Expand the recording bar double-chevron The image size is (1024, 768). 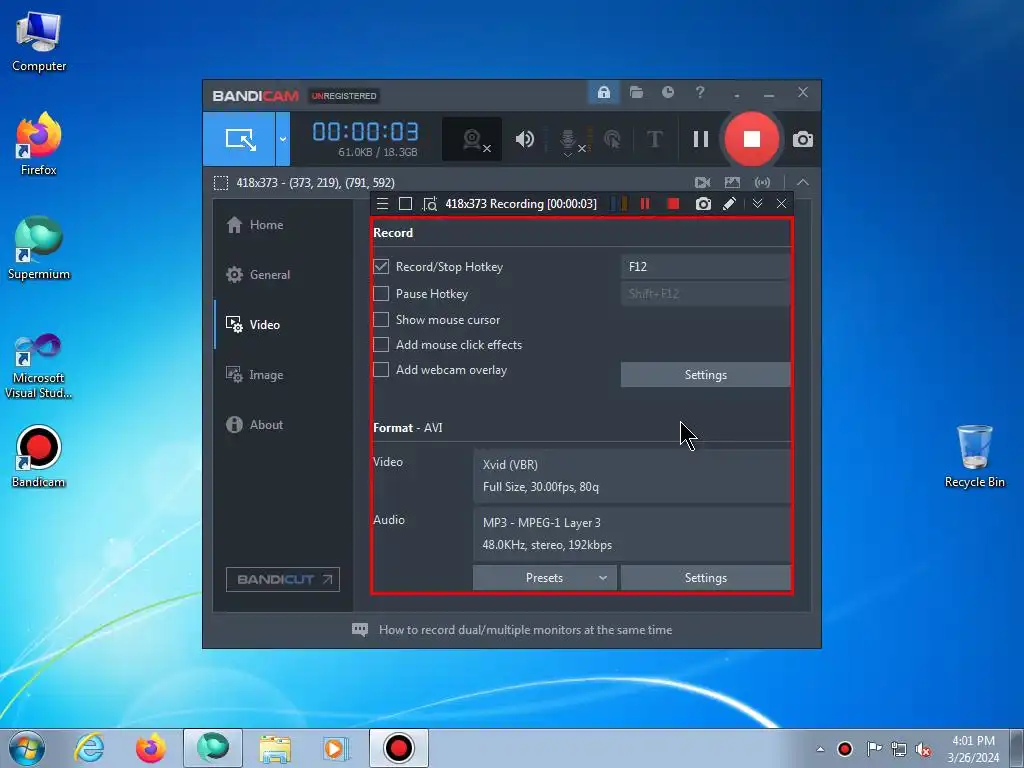[x=757, y=204]
